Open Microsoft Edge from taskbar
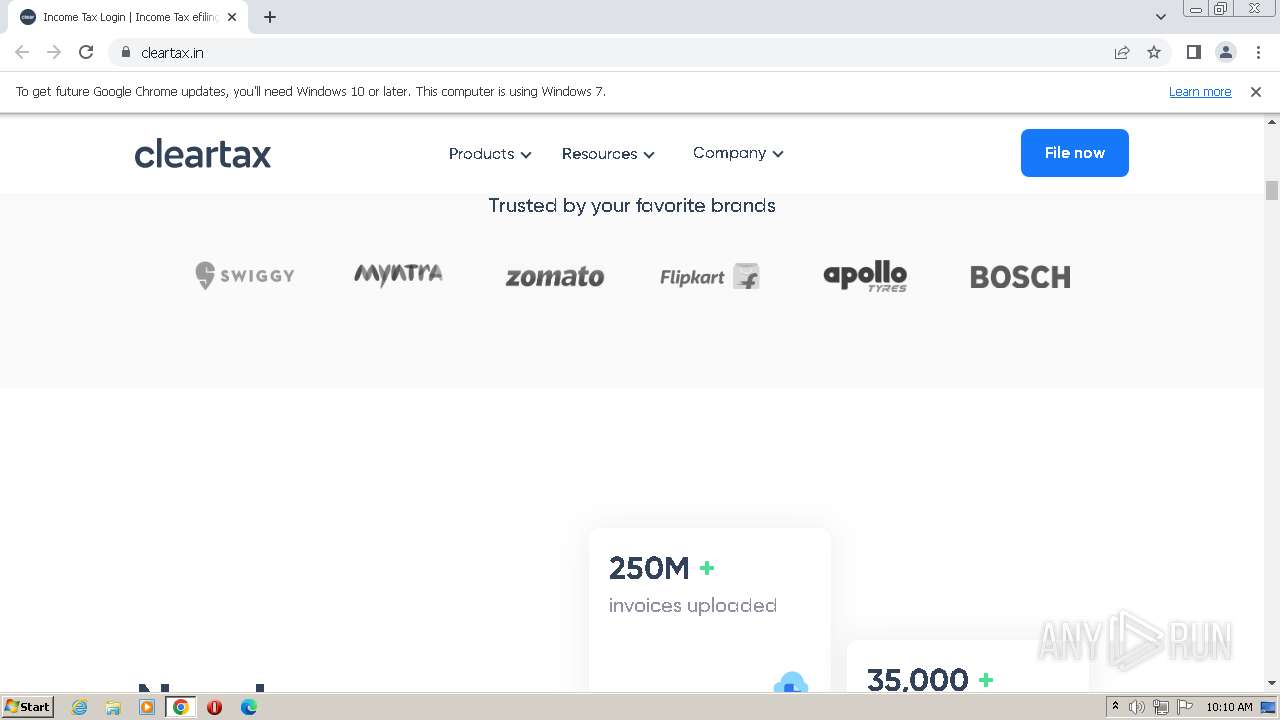 (249, 707)
